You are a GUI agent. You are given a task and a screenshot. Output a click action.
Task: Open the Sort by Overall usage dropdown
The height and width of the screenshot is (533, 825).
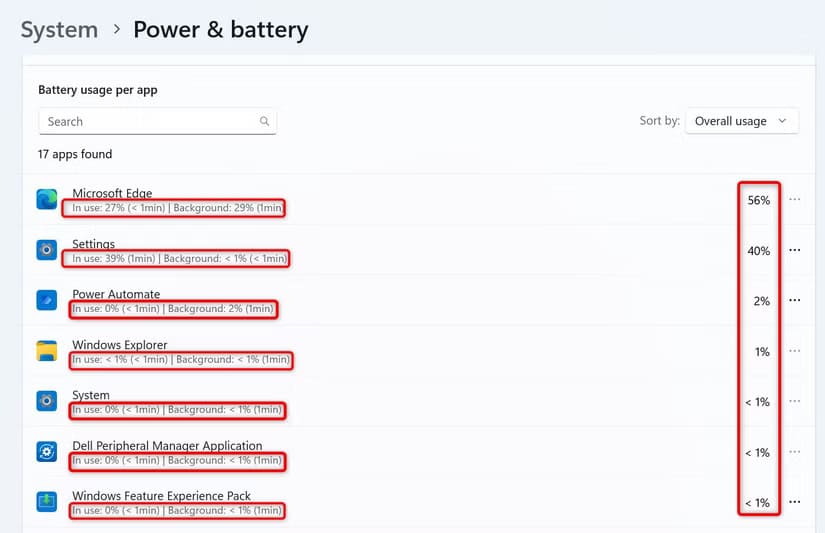coord(741,121)
